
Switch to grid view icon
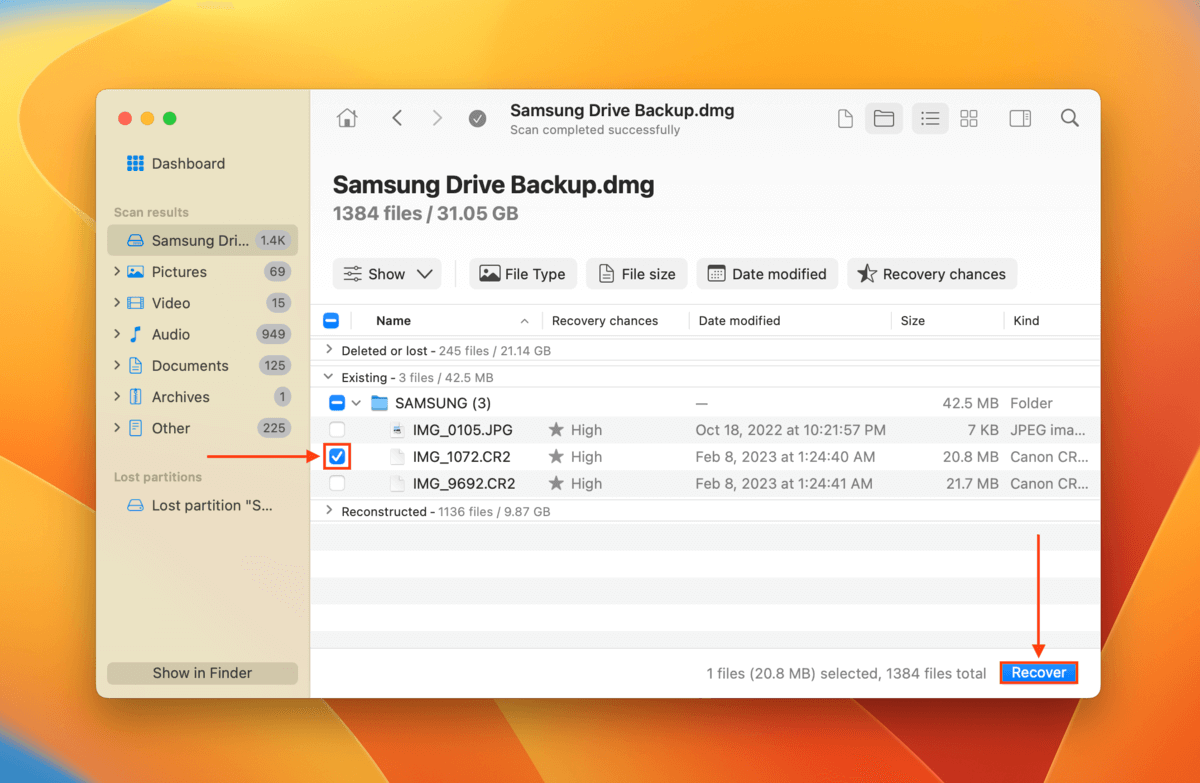(968, 118)
